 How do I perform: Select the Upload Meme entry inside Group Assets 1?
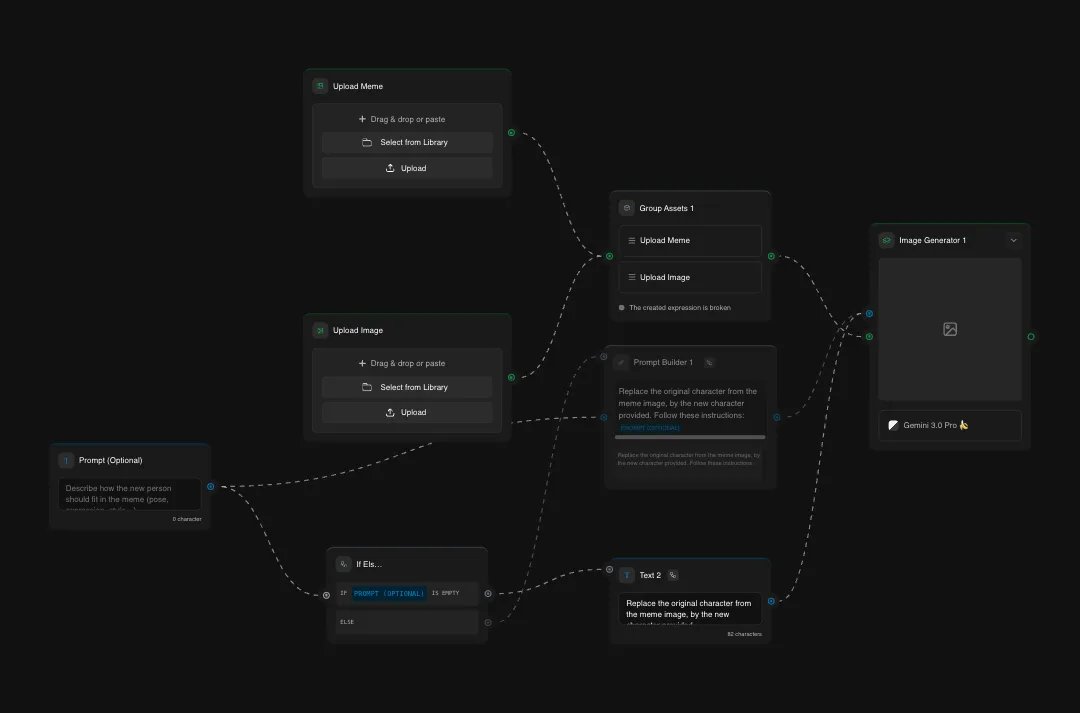tap(690, 240)
